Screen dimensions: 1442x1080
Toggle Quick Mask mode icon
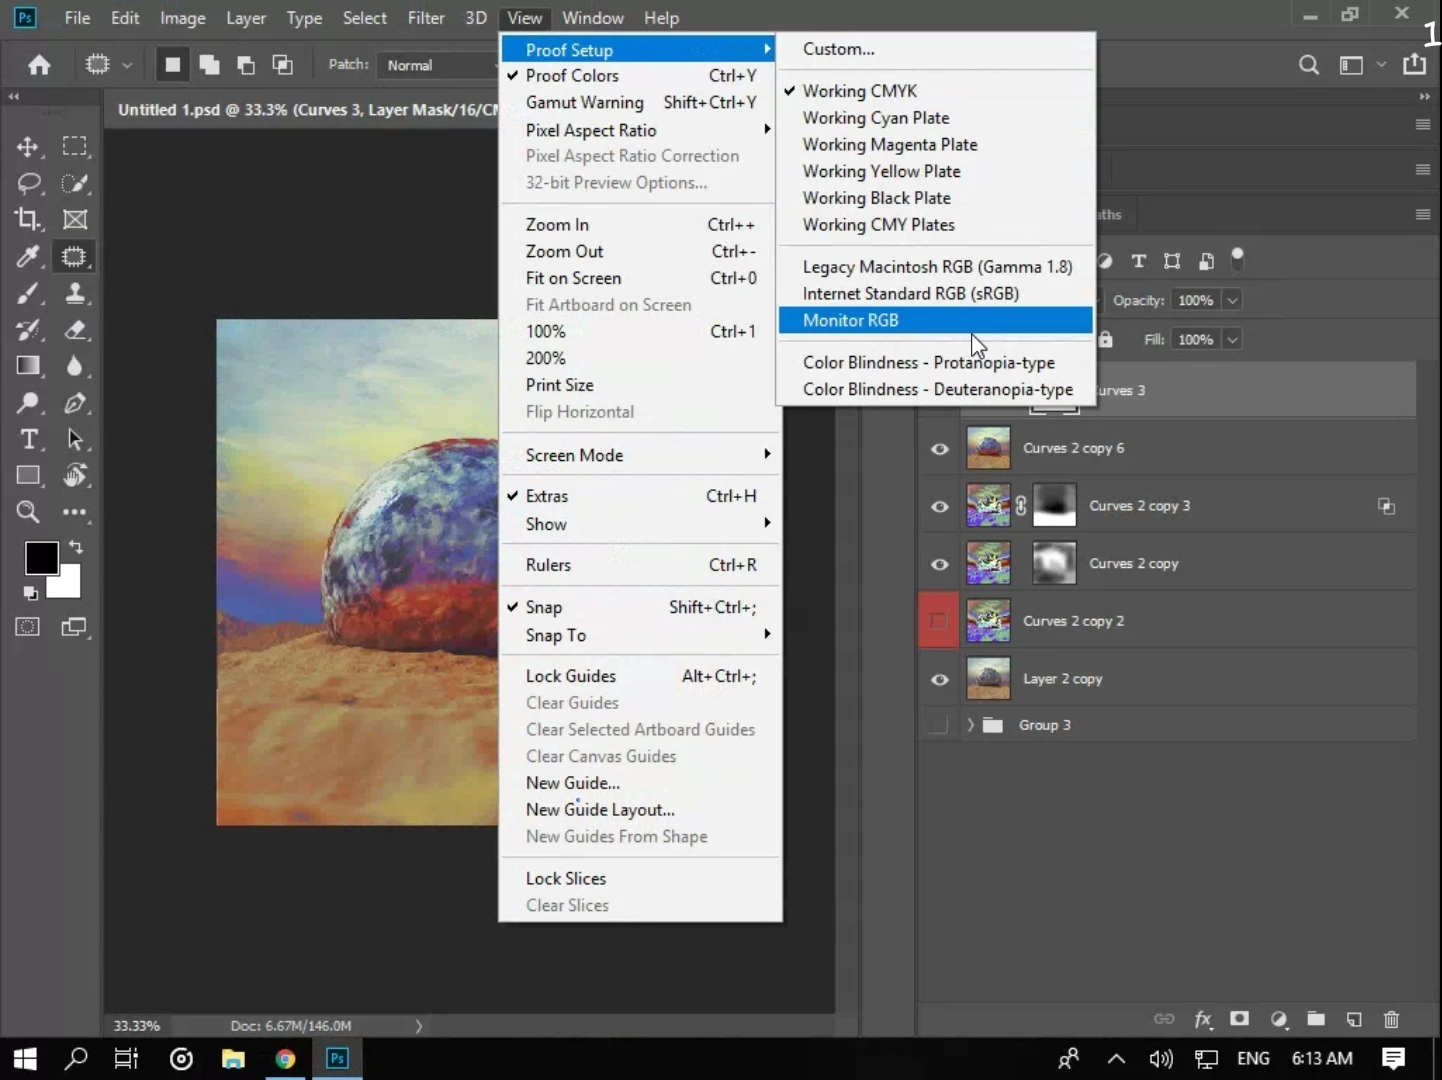tap(27, 627)
